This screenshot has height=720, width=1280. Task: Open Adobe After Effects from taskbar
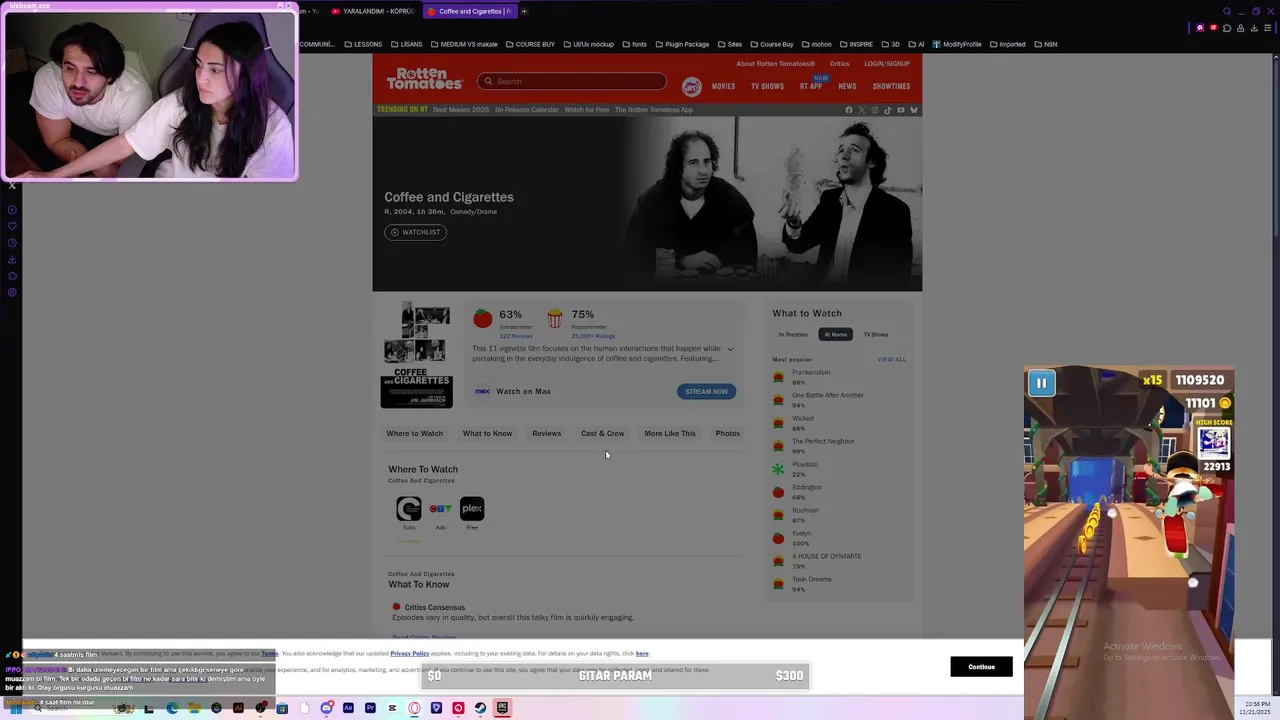coord(348,708)
